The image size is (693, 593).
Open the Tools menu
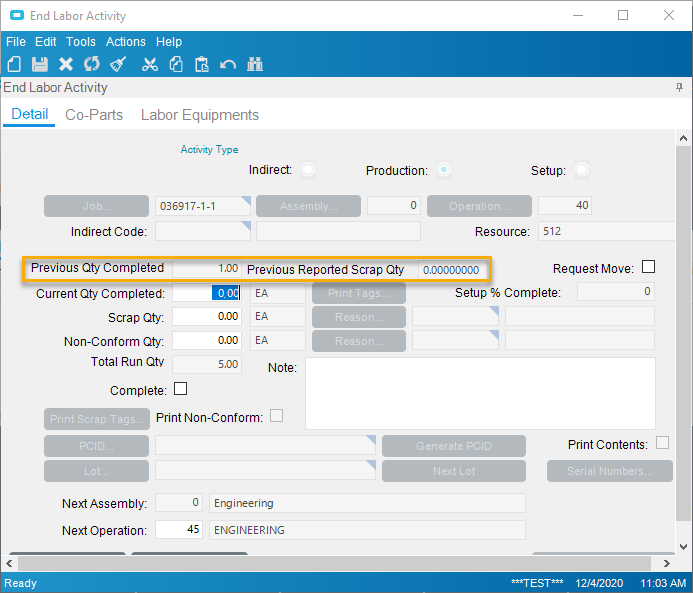[81, 42]
